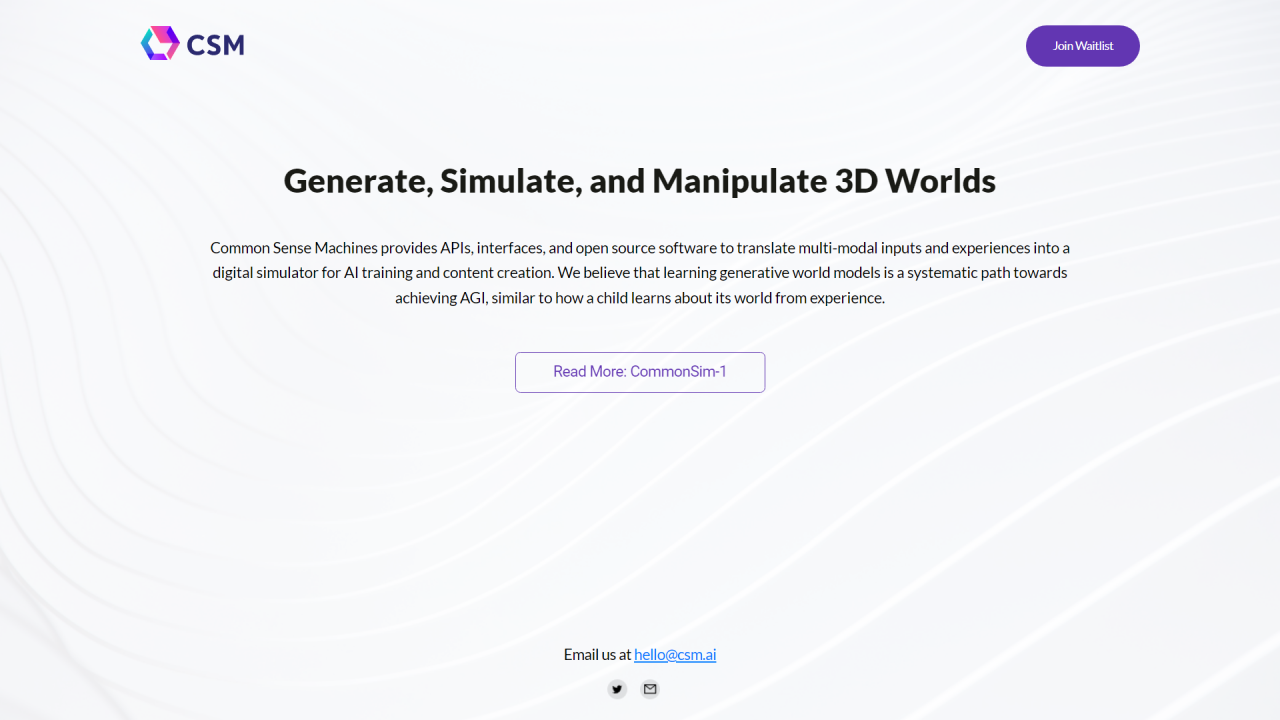Click the CSM hexagon logo icon
Screen dimensions: 1280x720
[160, 44]
